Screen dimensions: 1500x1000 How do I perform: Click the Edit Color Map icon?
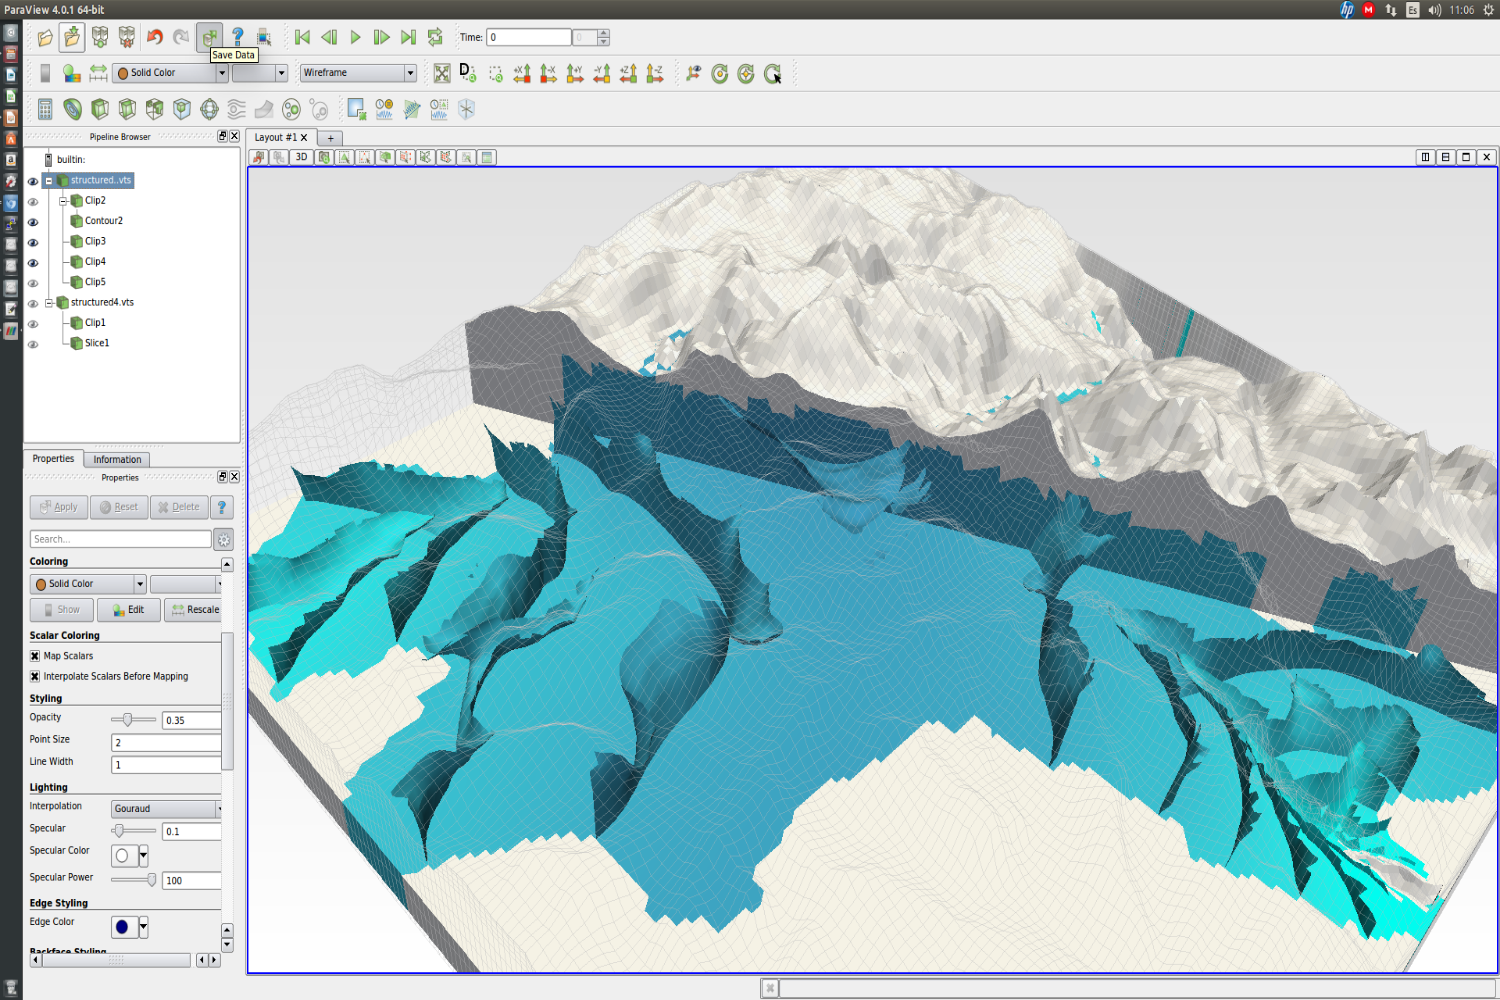(x=71, y=73)
